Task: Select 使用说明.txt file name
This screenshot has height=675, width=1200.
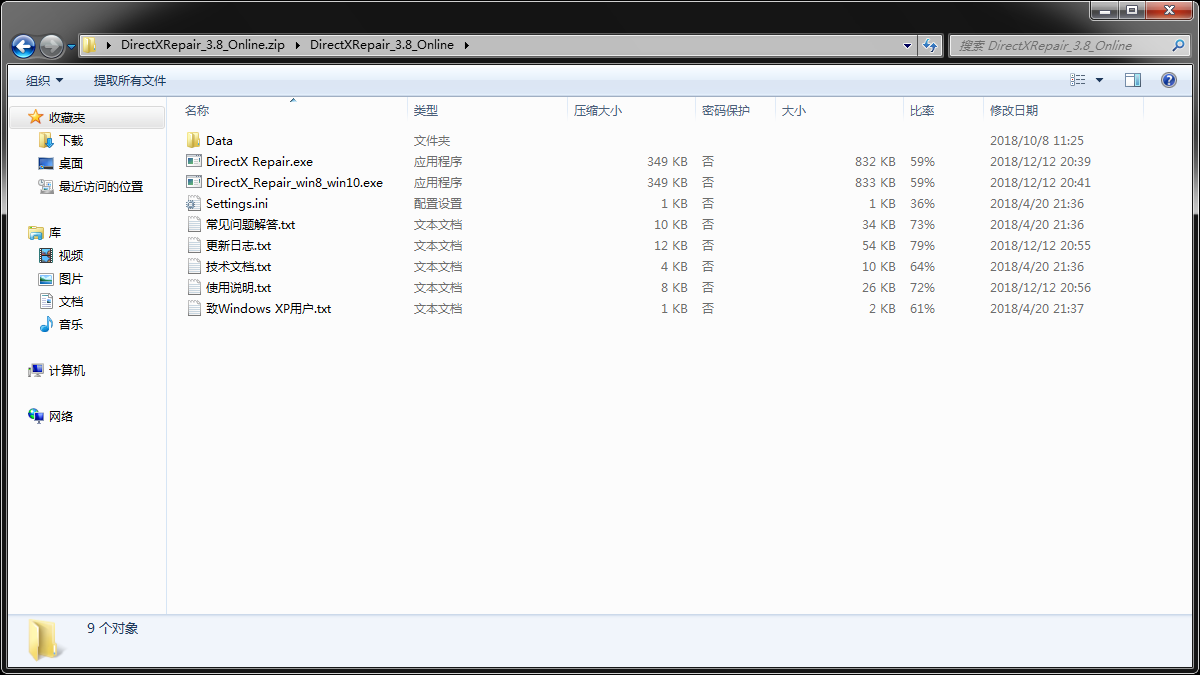Action: point(238,288)
